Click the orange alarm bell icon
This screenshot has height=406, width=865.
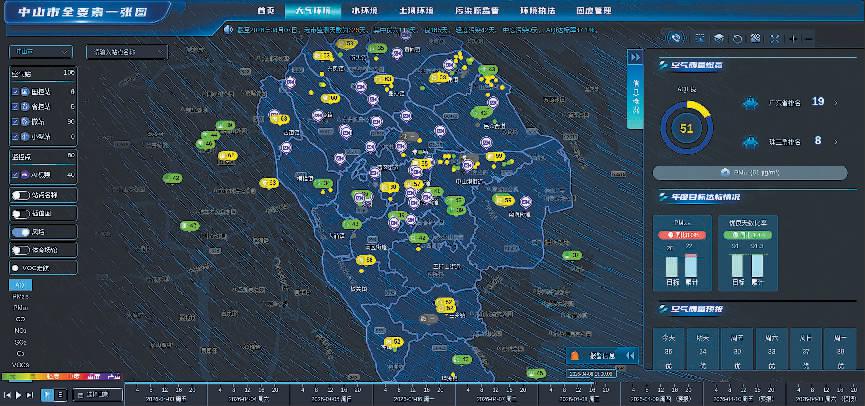[x=574, y=355]
